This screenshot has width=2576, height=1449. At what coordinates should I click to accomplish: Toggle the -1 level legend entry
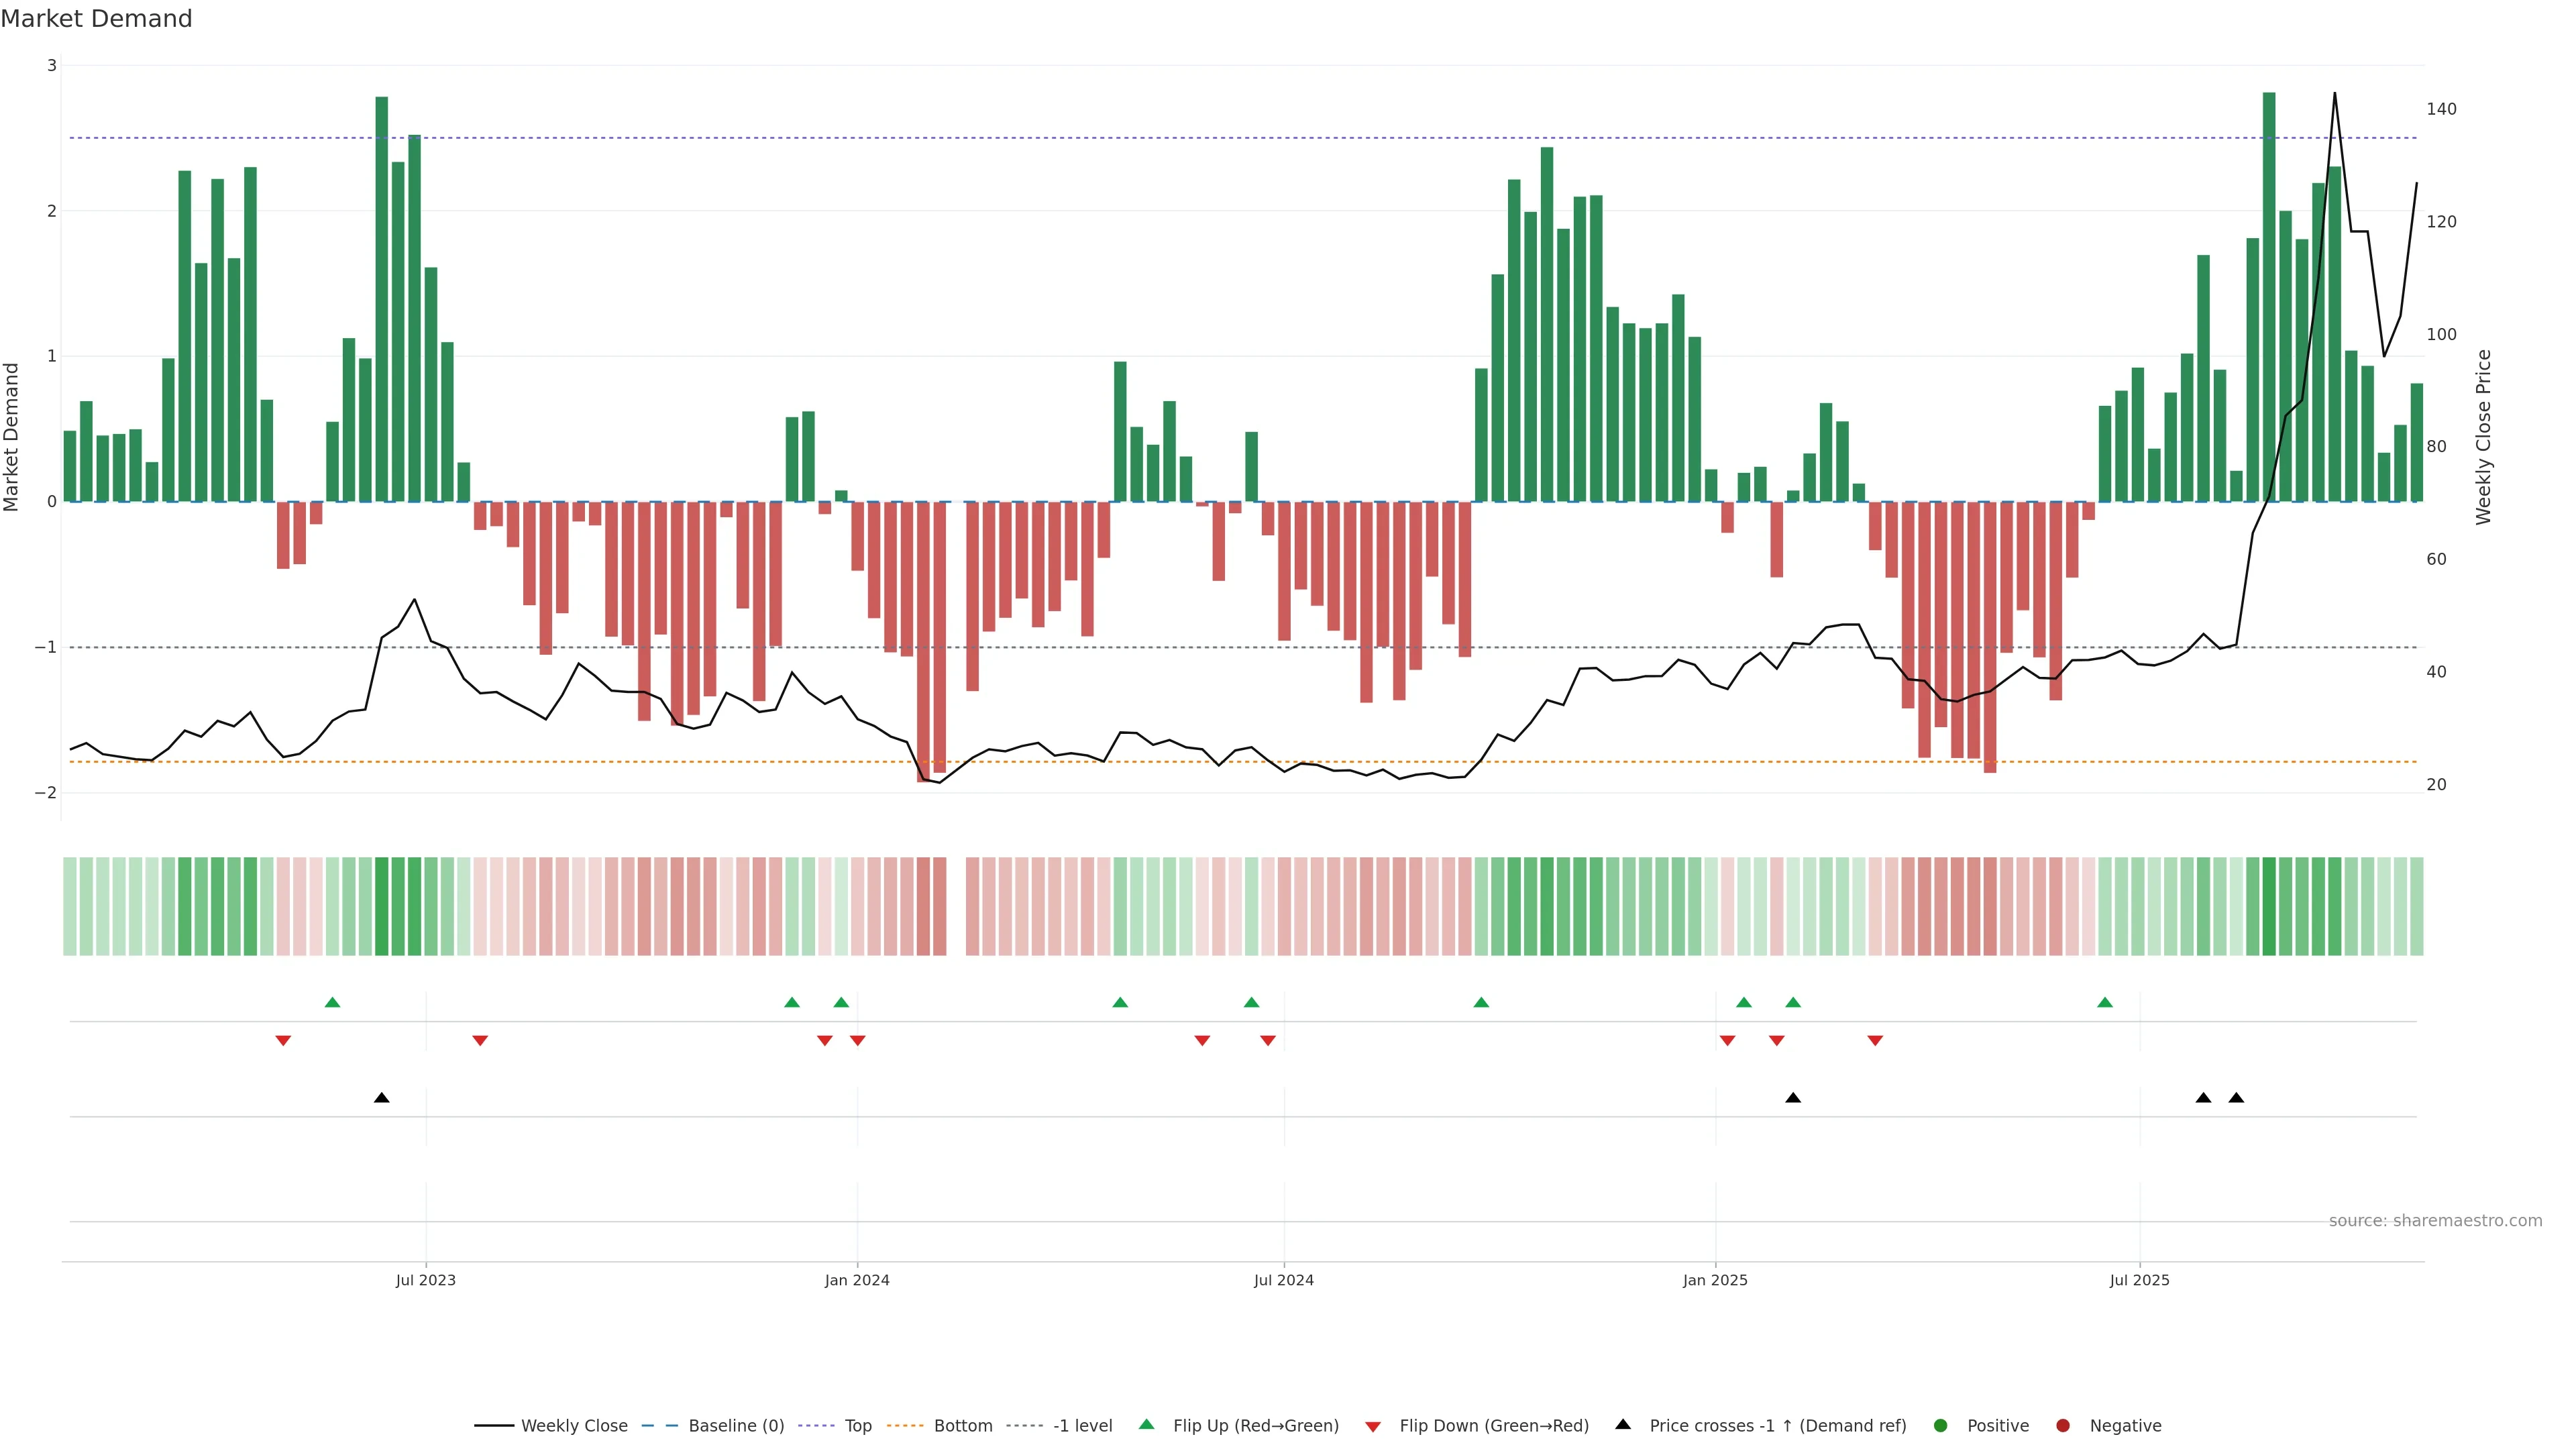tap(1082, 1426)
